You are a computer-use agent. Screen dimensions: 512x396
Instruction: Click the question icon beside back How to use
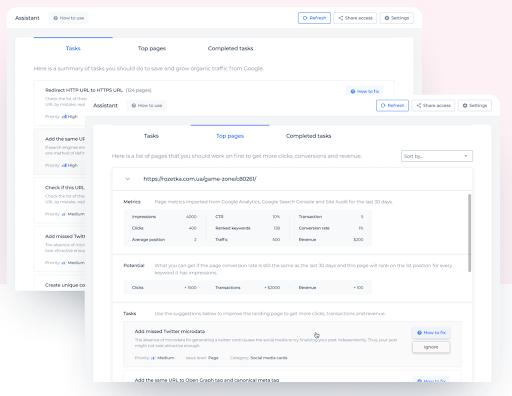(55, 18)
